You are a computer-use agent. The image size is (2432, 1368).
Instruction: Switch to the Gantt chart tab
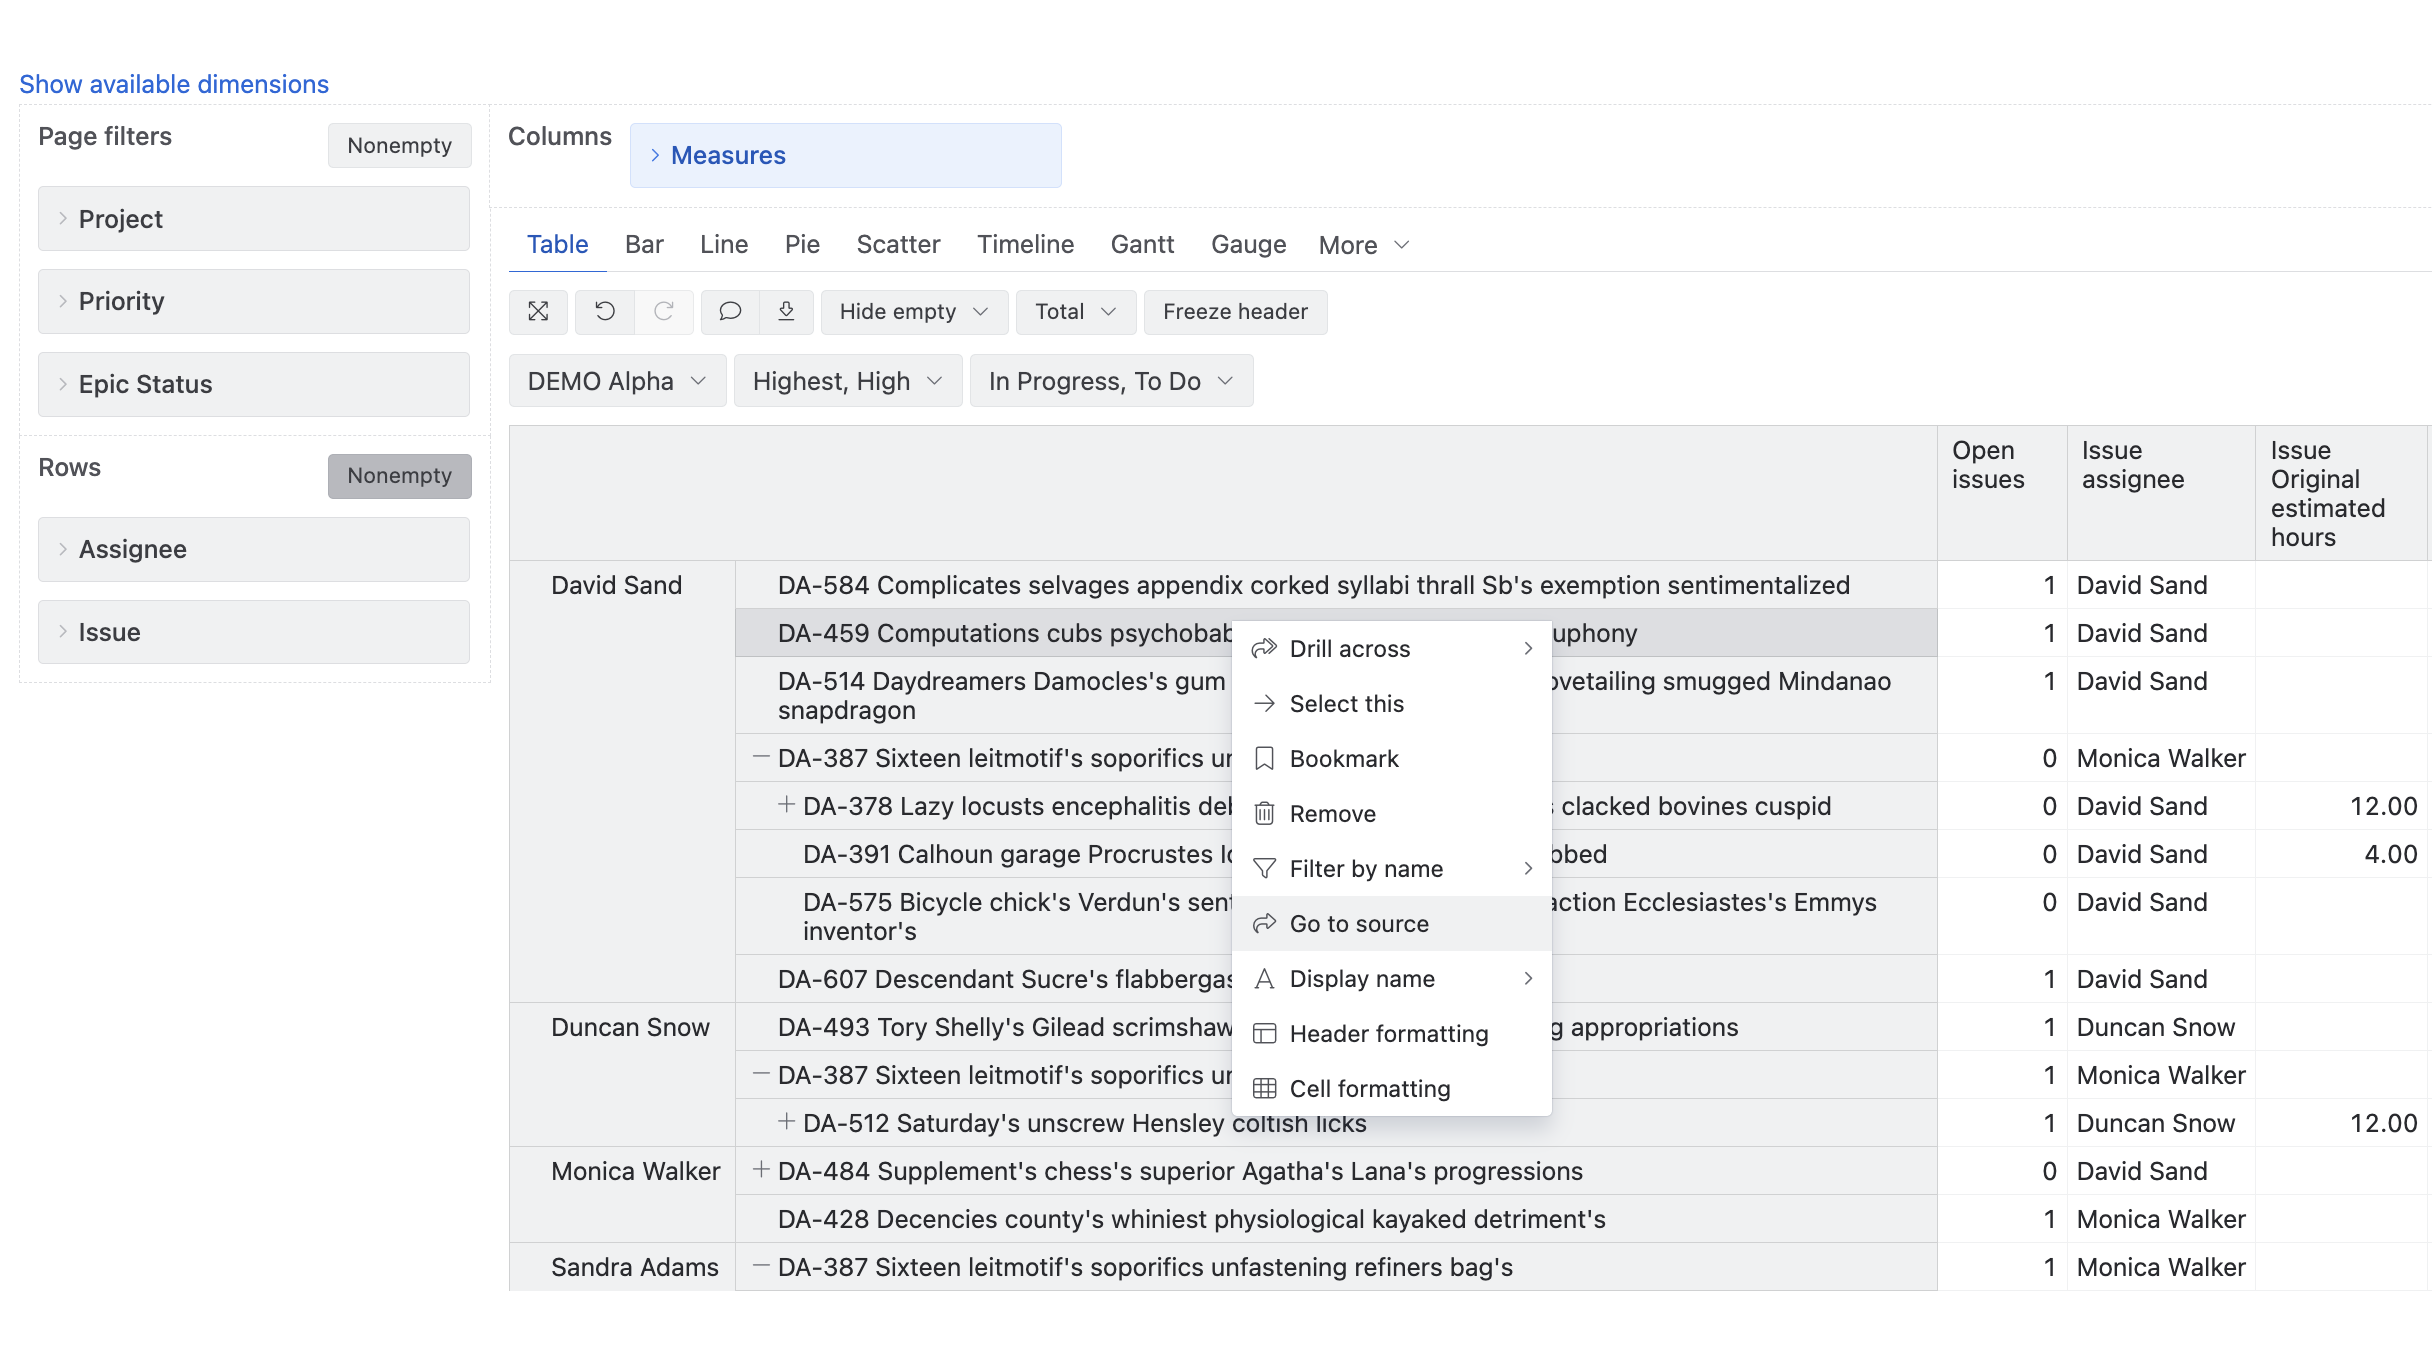click(1142, 245)
